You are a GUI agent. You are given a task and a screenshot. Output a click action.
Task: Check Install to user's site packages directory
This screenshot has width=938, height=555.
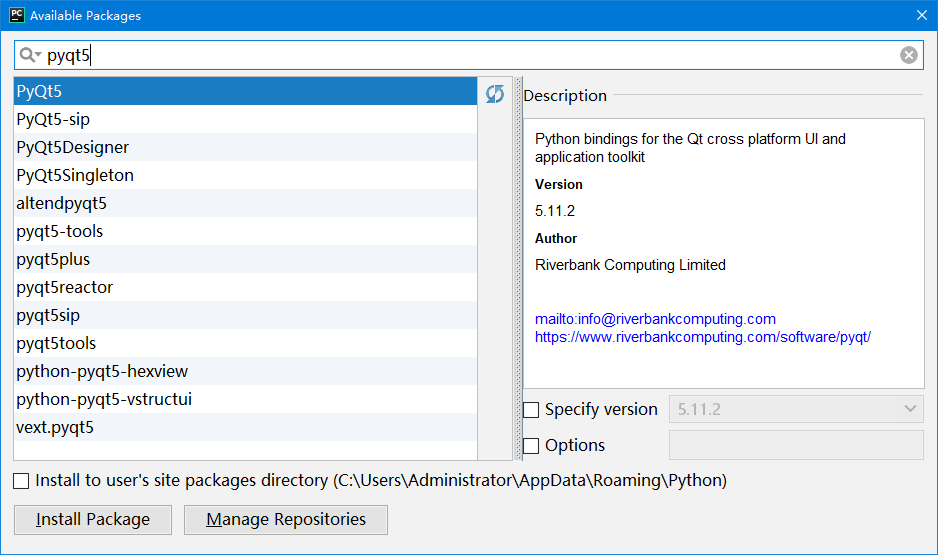click(x=21, y=481)
